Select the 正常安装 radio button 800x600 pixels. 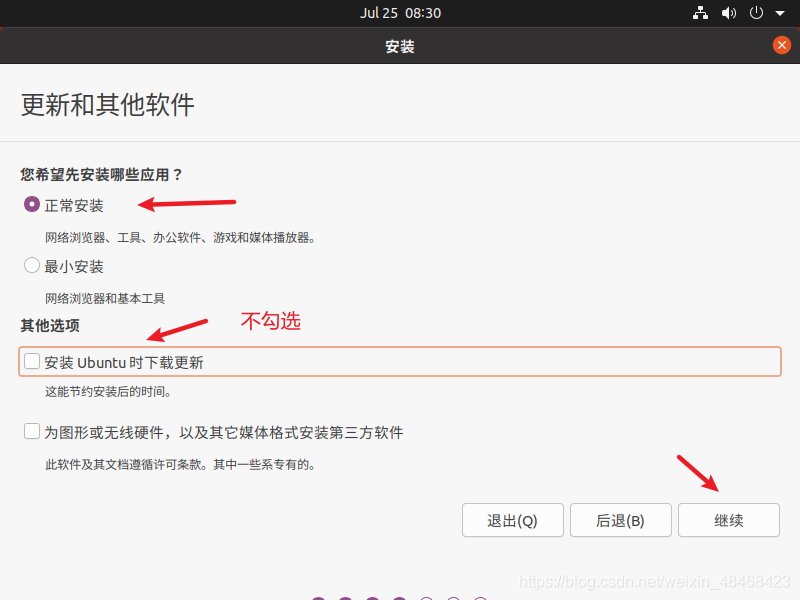point(32,205)
